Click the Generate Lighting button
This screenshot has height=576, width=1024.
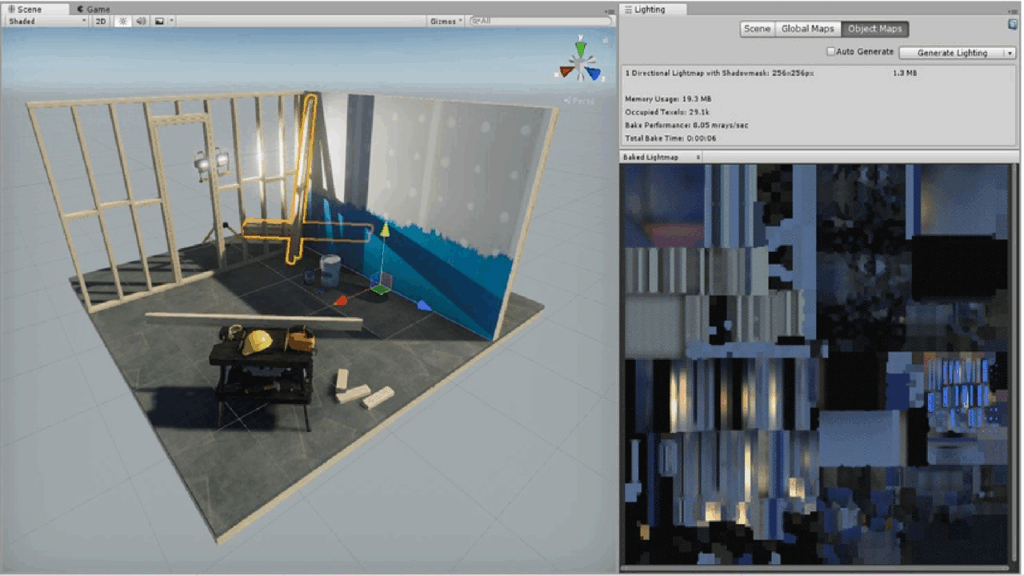point(951,52)
